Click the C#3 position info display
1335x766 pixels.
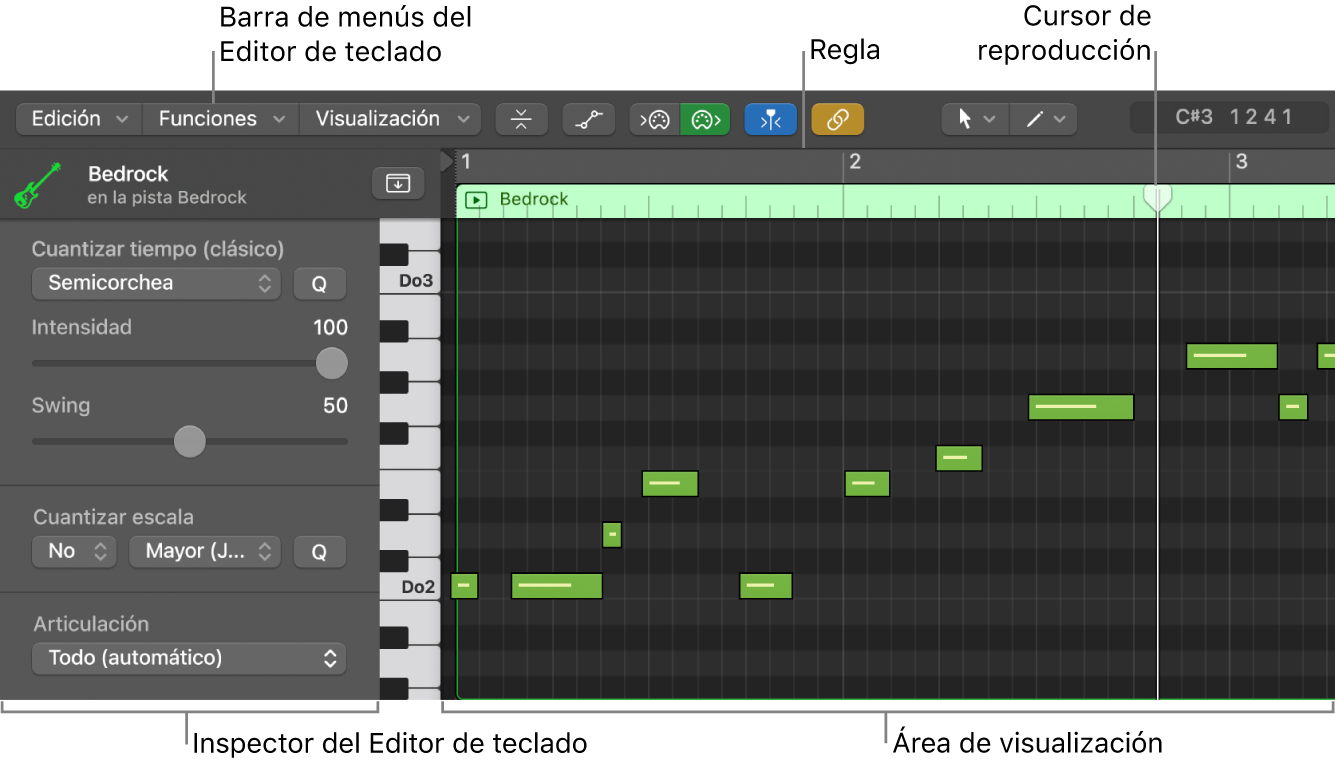point(1232,118)
